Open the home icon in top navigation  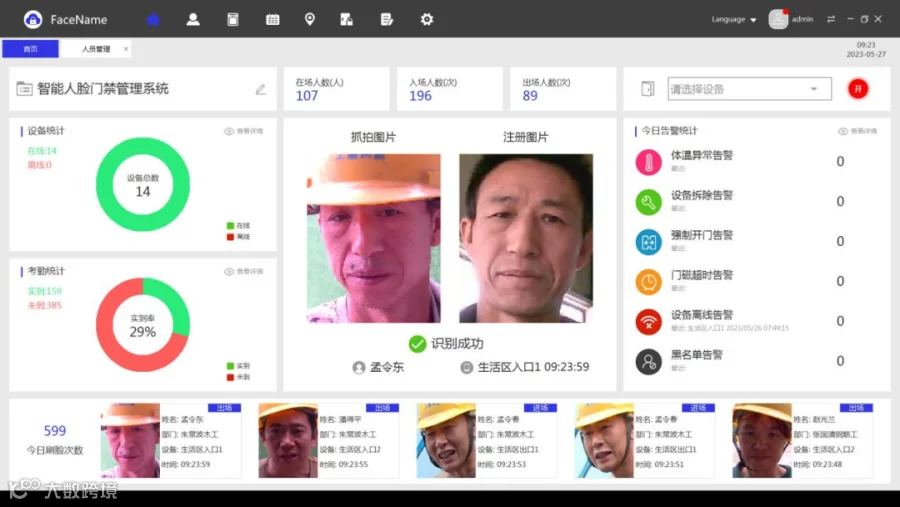point(153,20)
